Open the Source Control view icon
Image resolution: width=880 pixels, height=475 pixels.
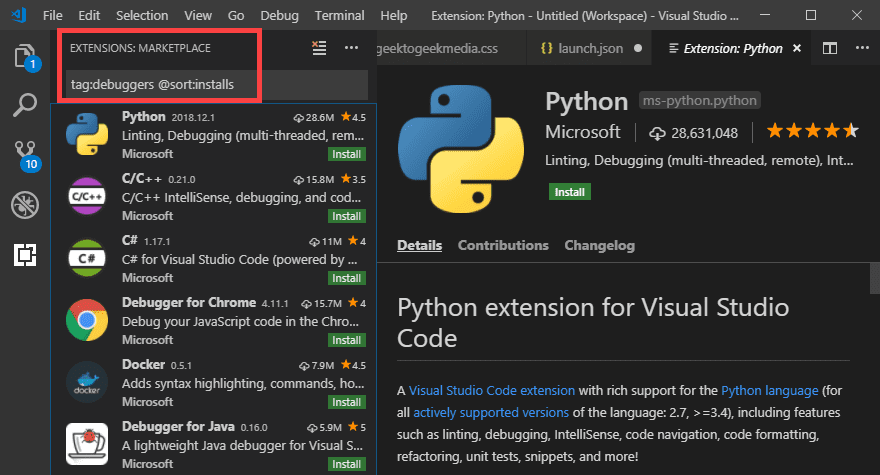click(x=24, y=154)
